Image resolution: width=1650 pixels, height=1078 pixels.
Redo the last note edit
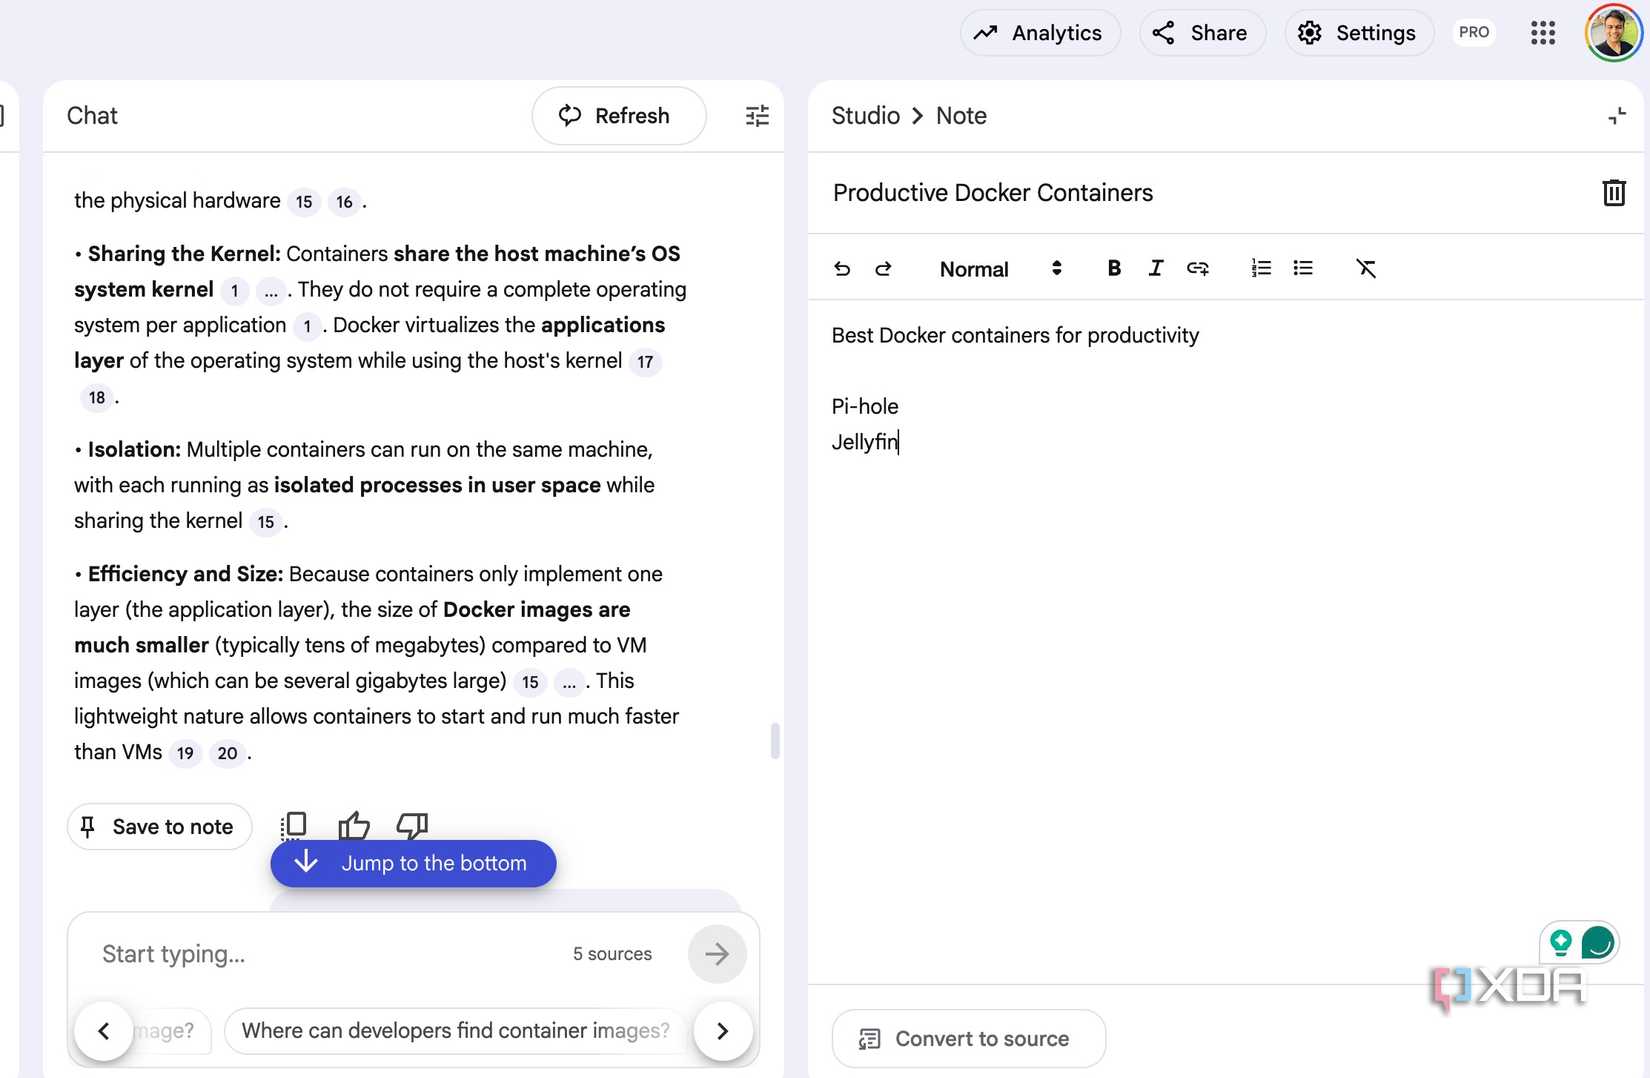pos(883,268)
